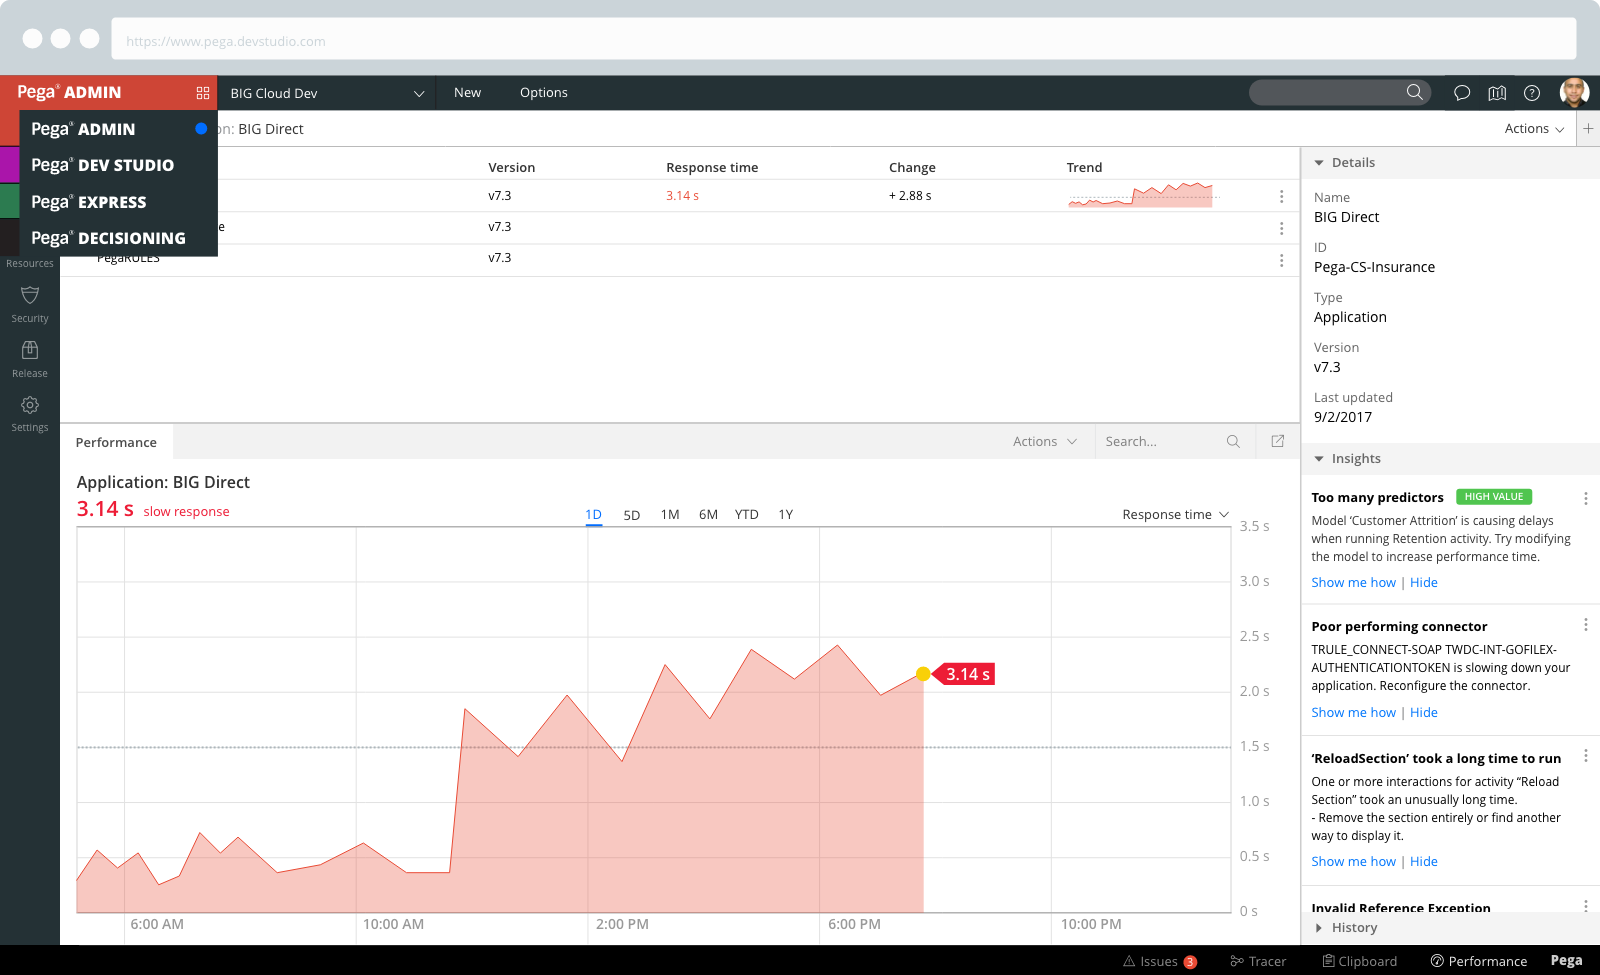Select the 5D time range
1600x975 pixels.
coord(632,515)
